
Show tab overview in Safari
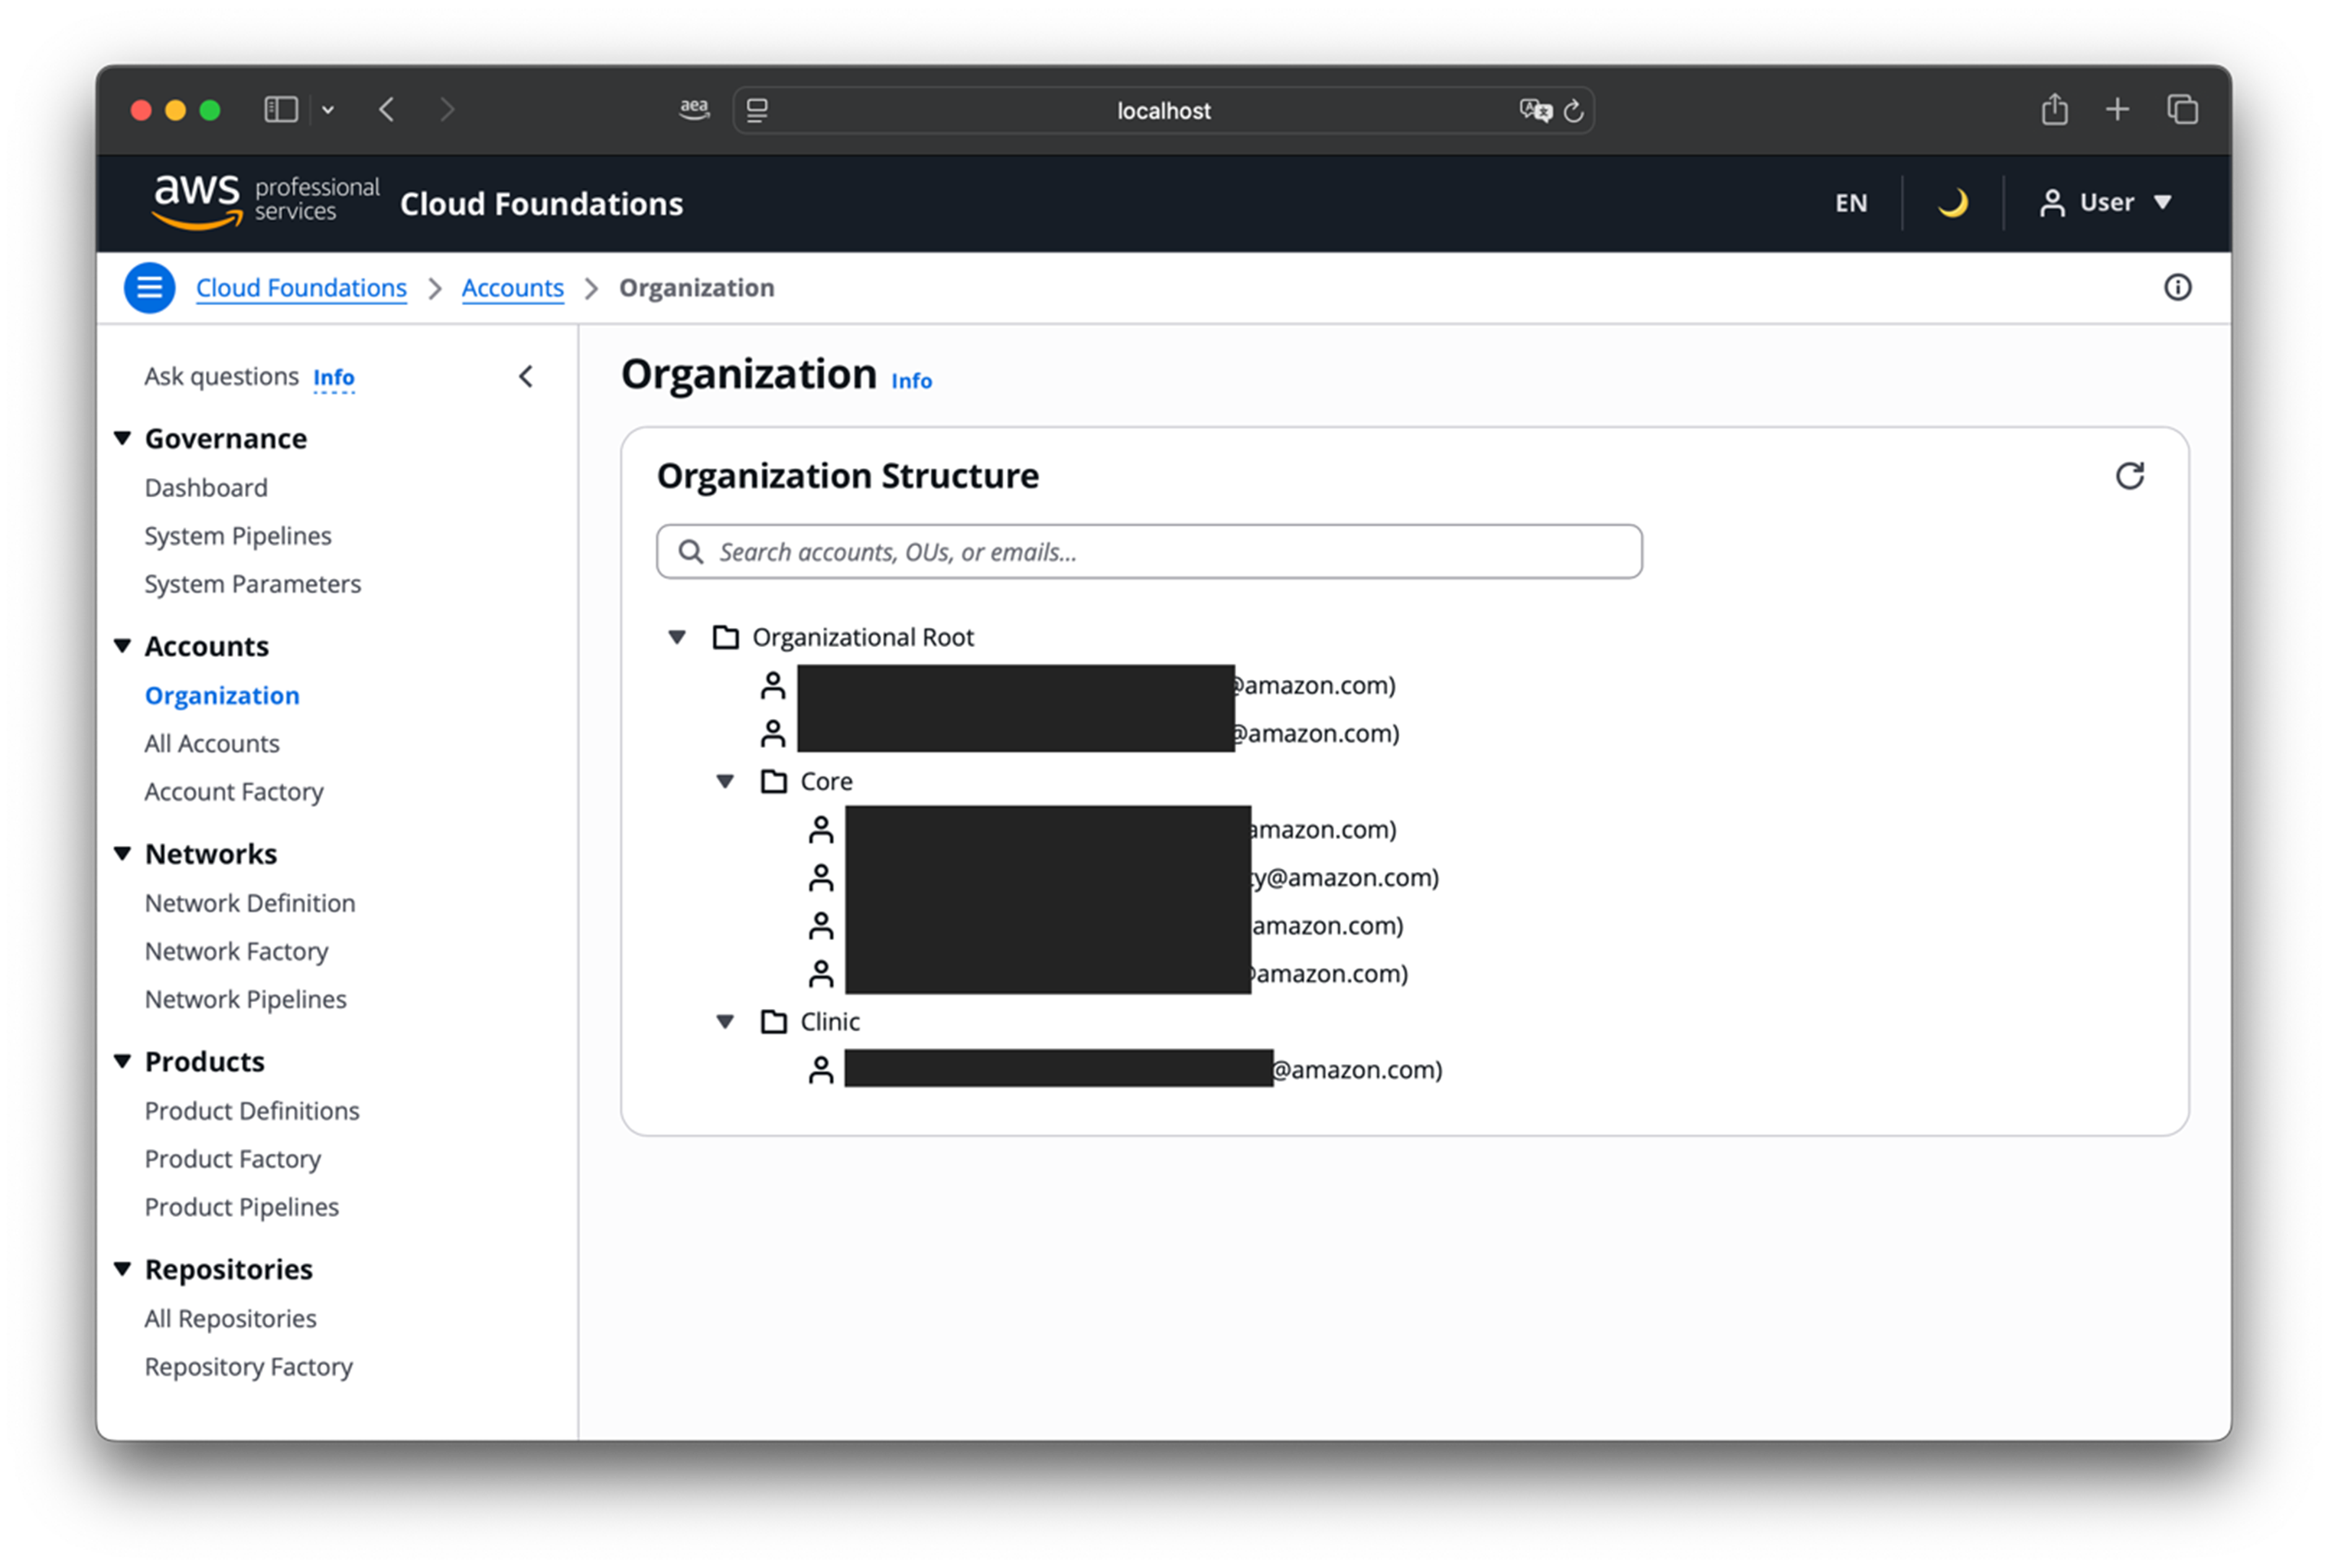[2182, 110]
